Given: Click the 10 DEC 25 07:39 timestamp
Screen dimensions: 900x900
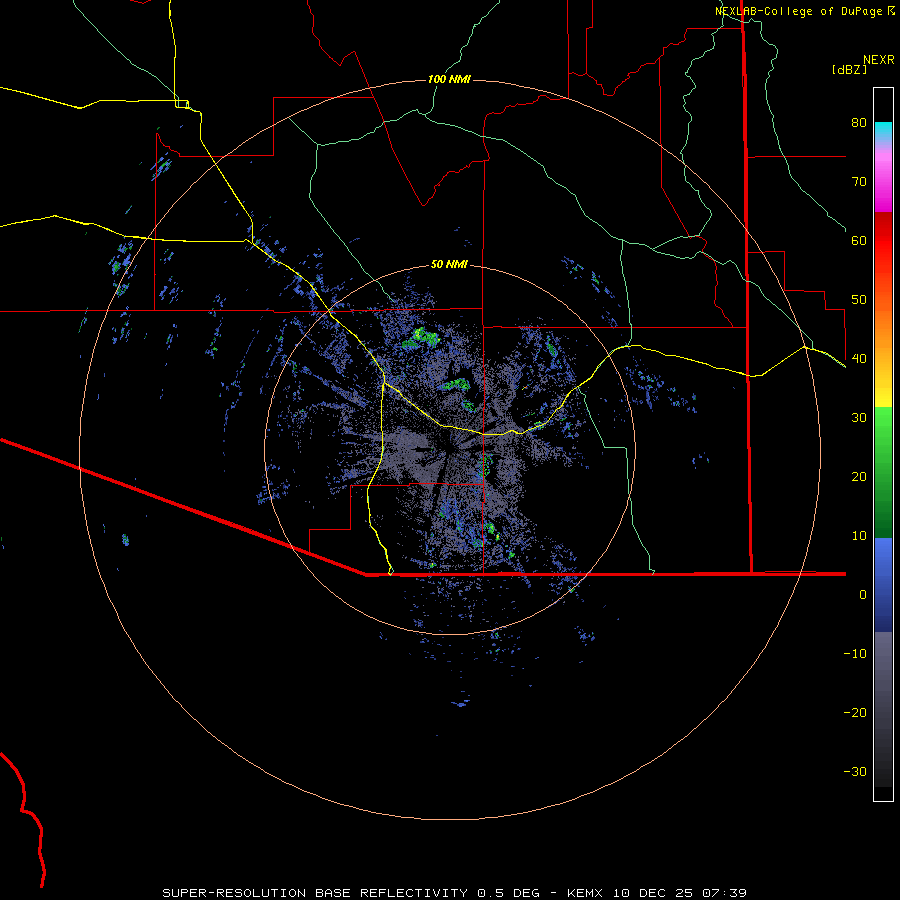Looking at the screenshot, I should 680,893.
